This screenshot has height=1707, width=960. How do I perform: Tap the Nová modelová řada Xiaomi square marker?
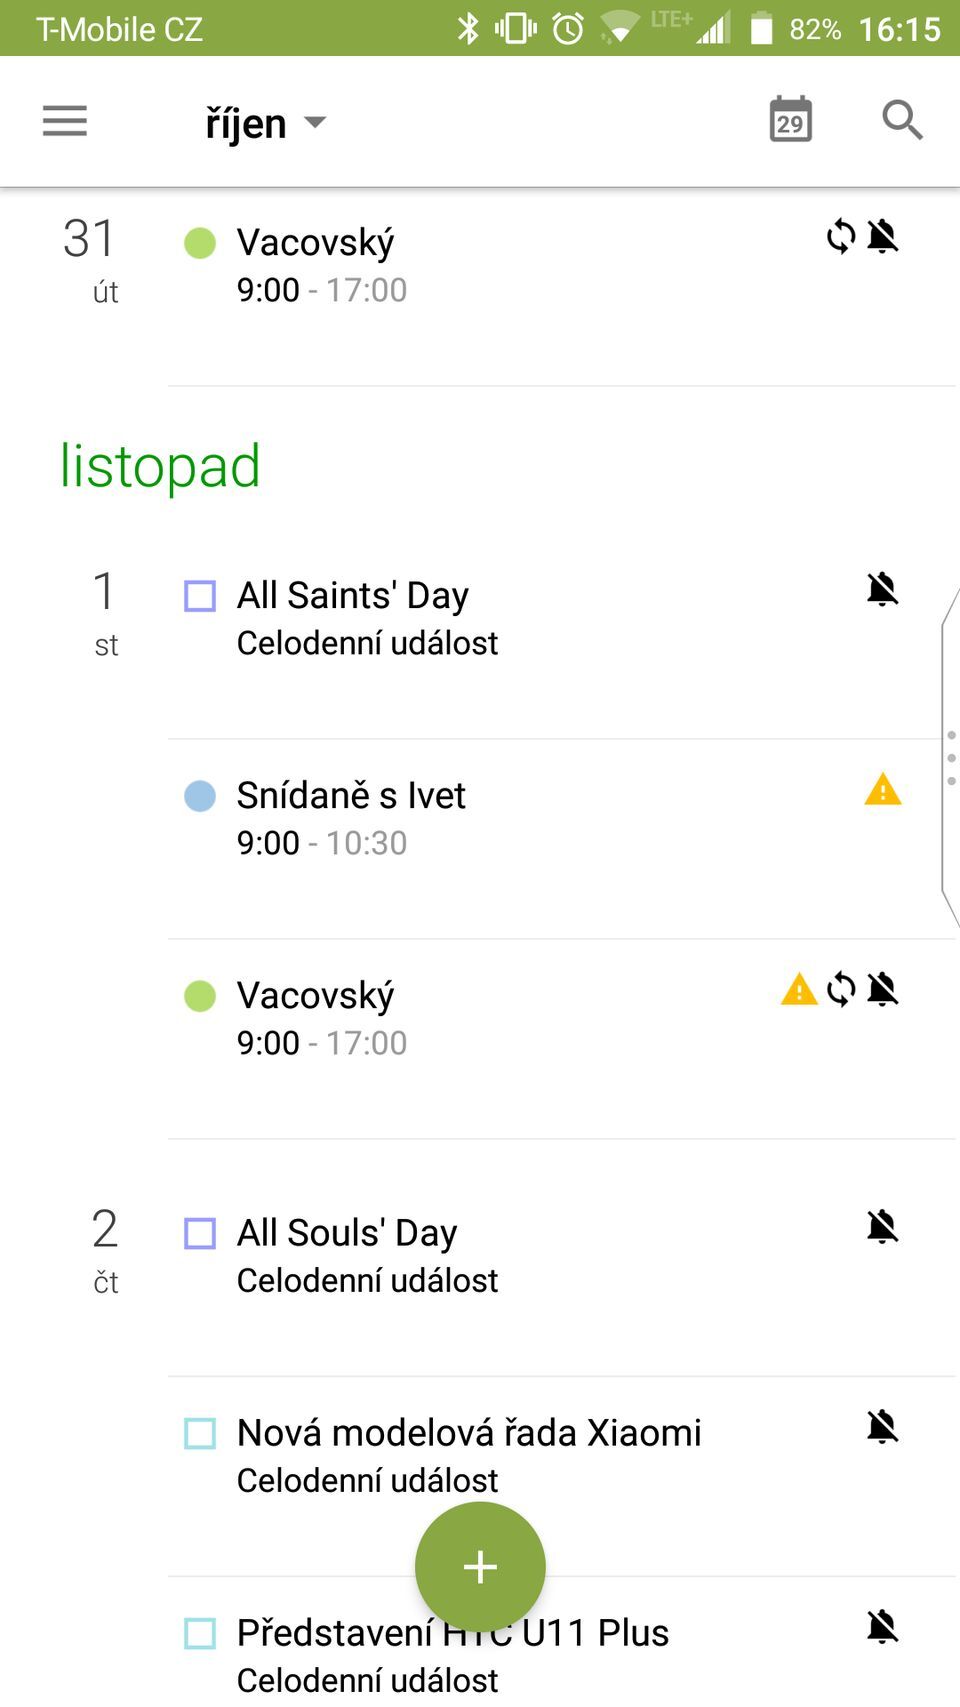[200, 1433]
